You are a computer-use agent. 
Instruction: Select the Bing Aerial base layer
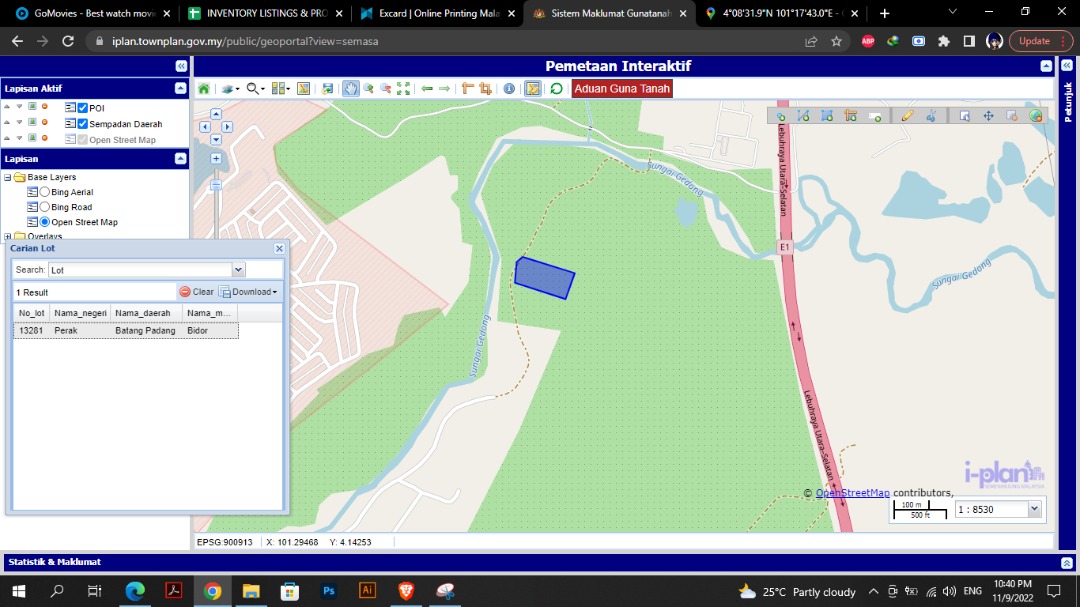(x=45, y=192)
